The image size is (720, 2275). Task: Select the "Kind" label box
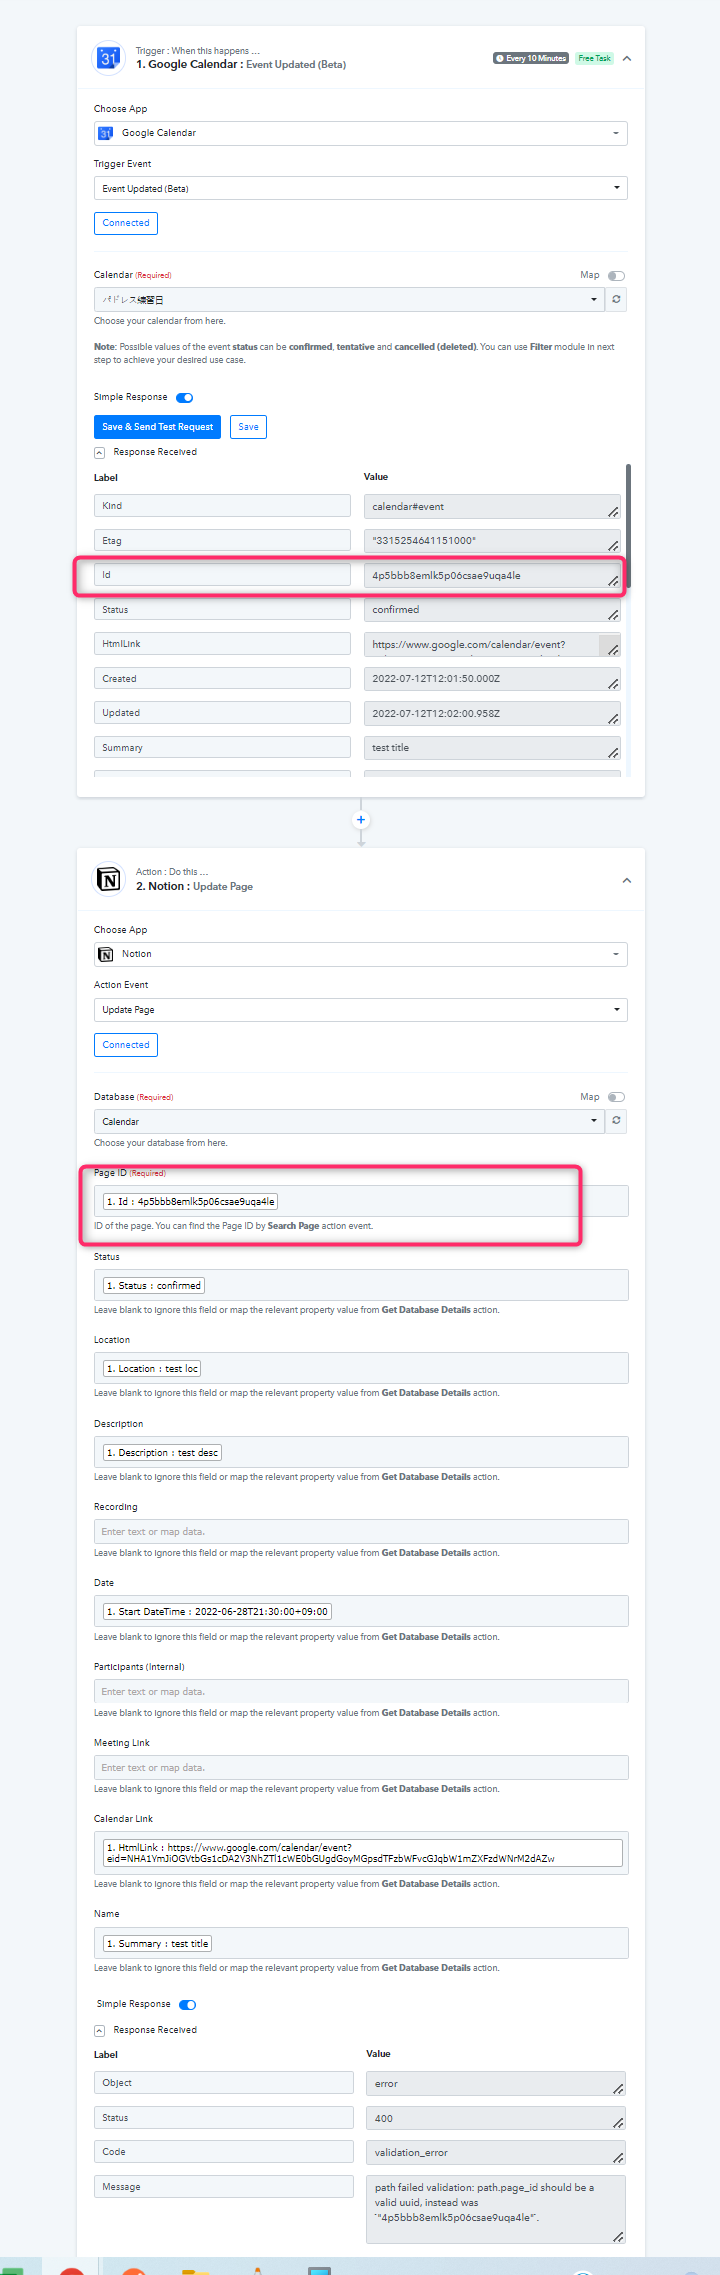pyautogui.click(x=222, y=506)
